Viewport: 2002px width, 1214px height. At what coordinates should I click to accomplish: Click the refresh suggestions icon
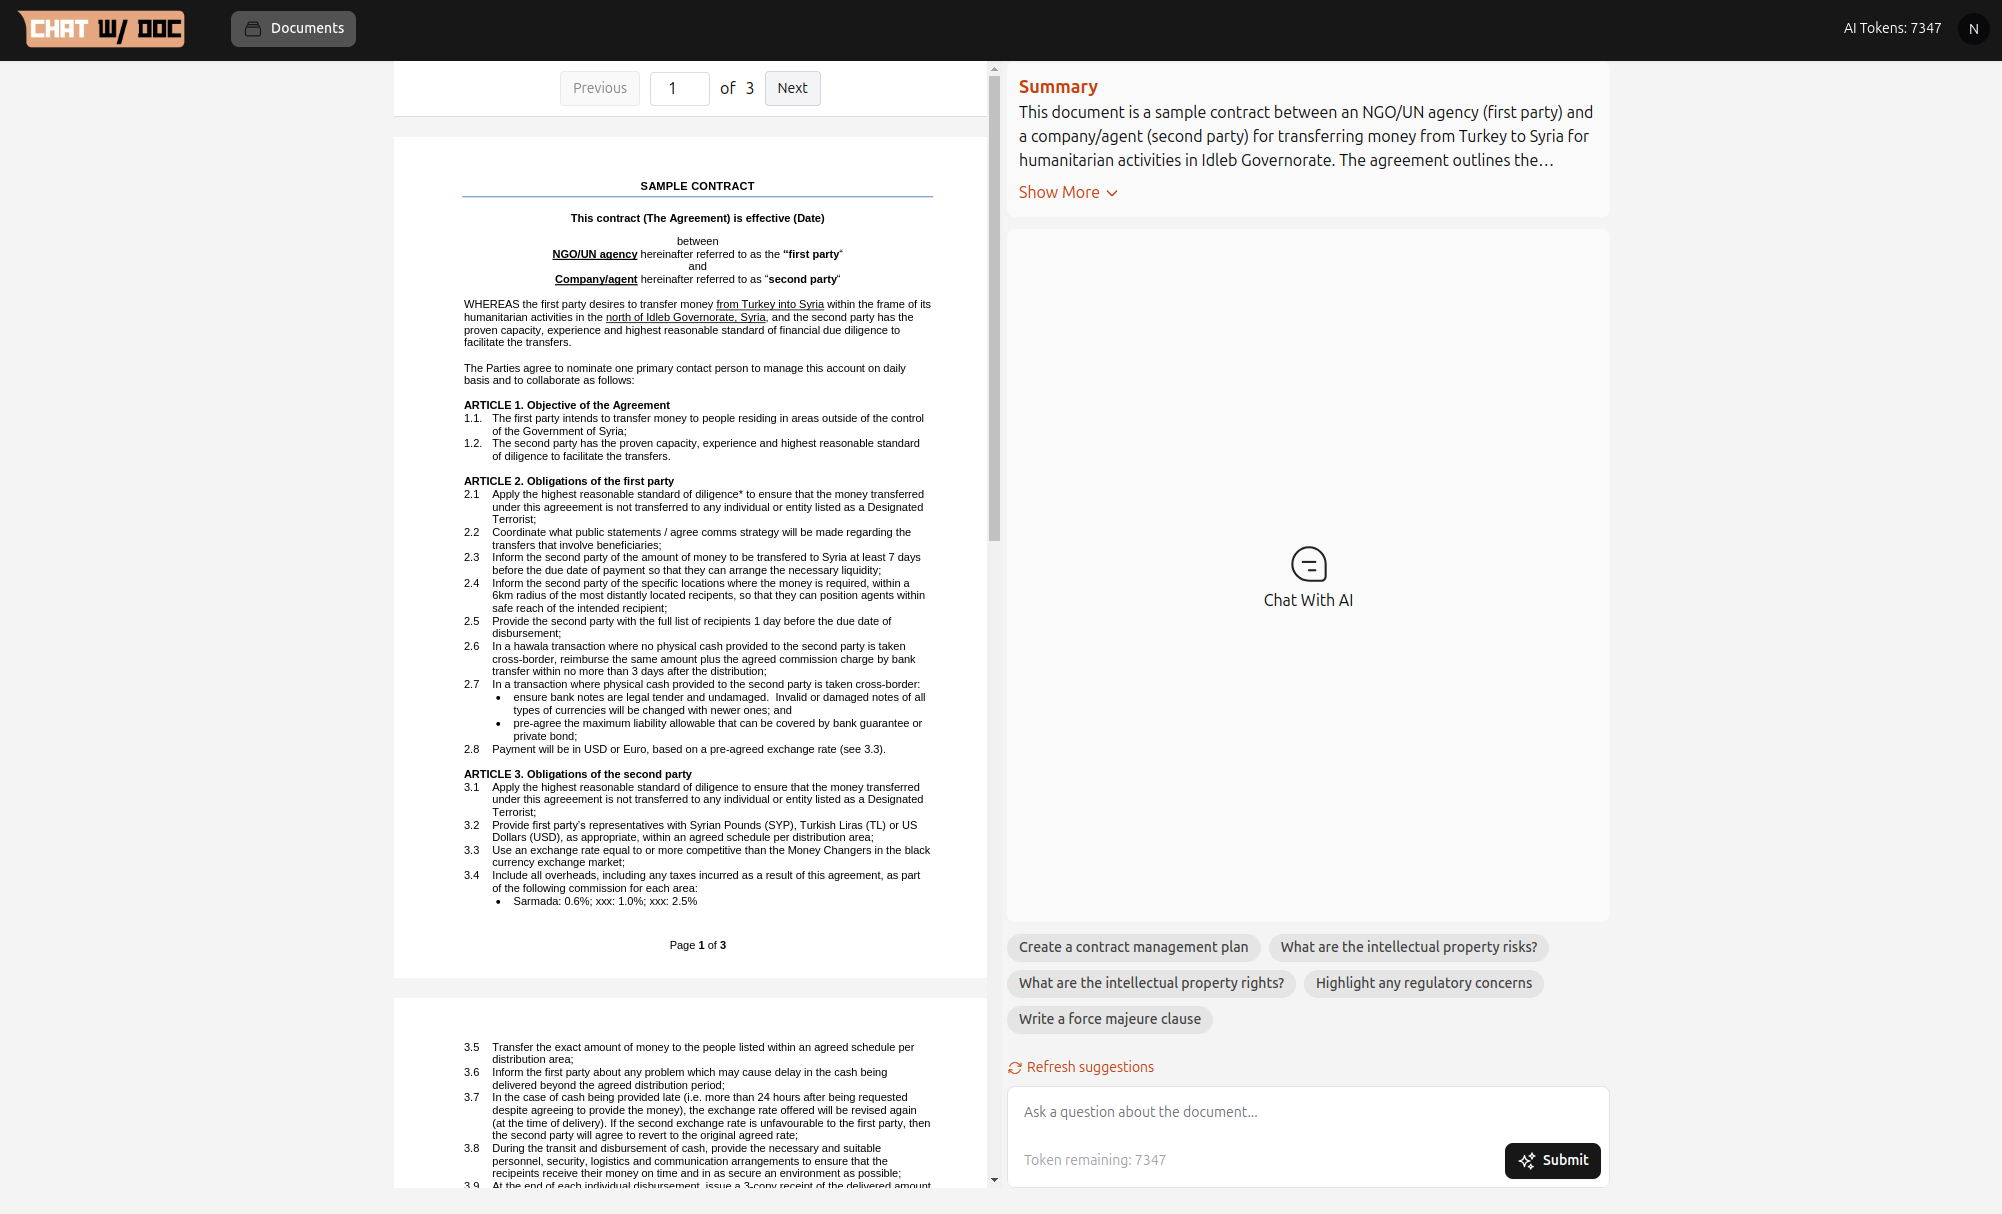1015,1068
